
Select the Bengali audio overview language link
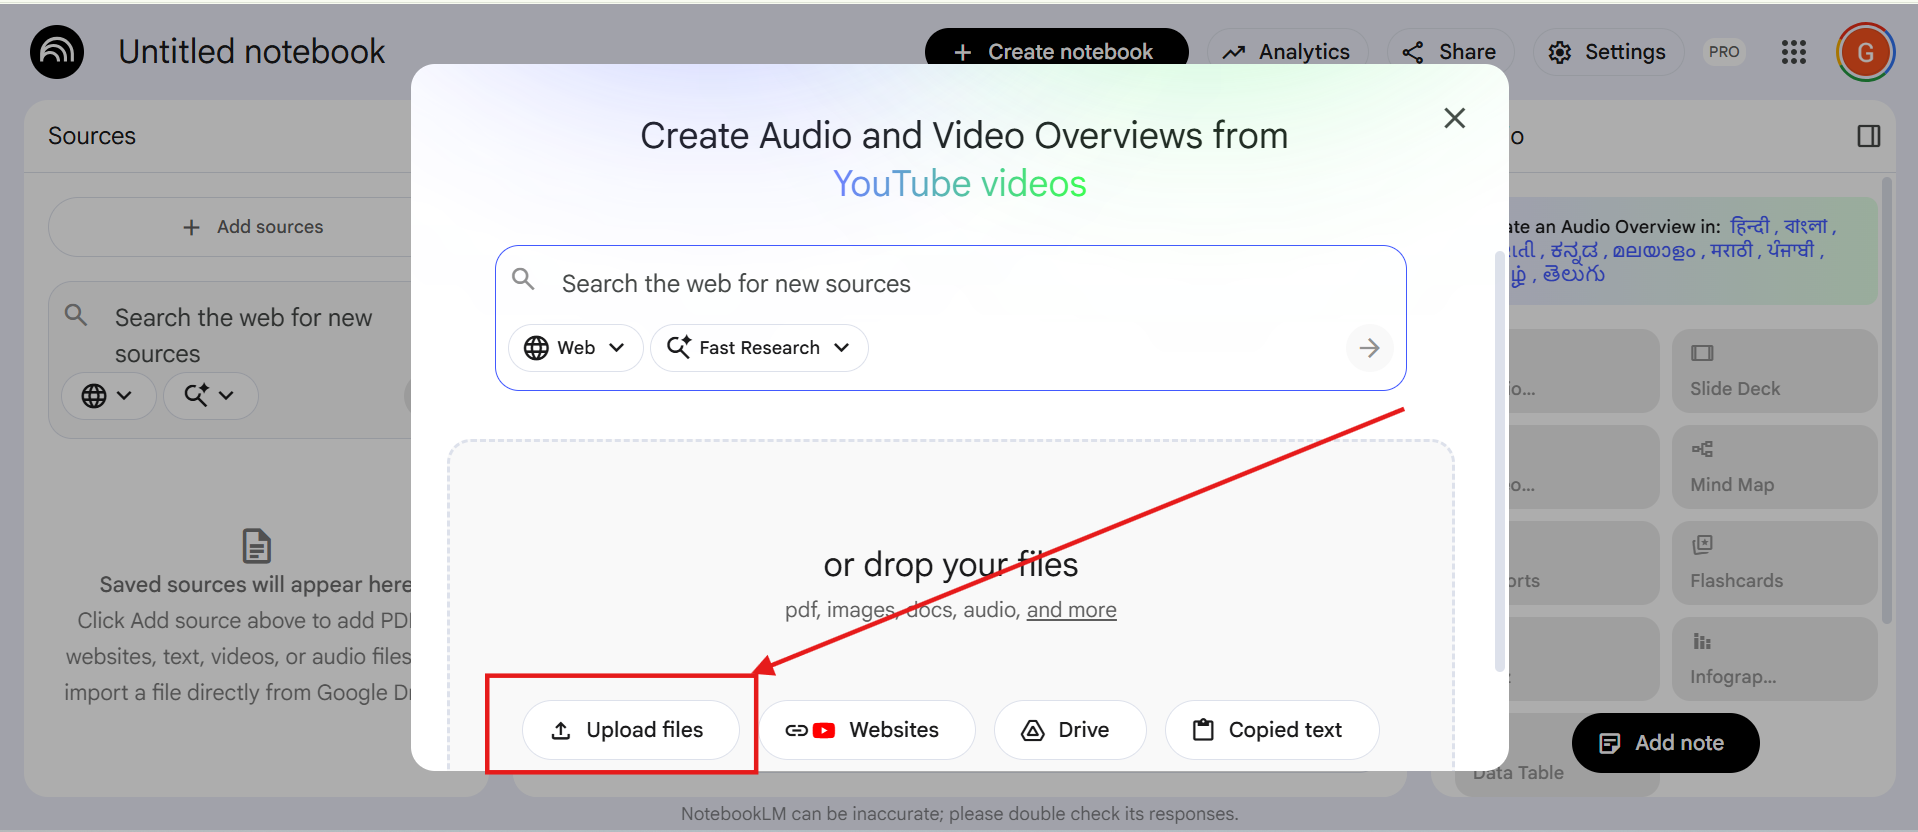(x=1806, y=226)
